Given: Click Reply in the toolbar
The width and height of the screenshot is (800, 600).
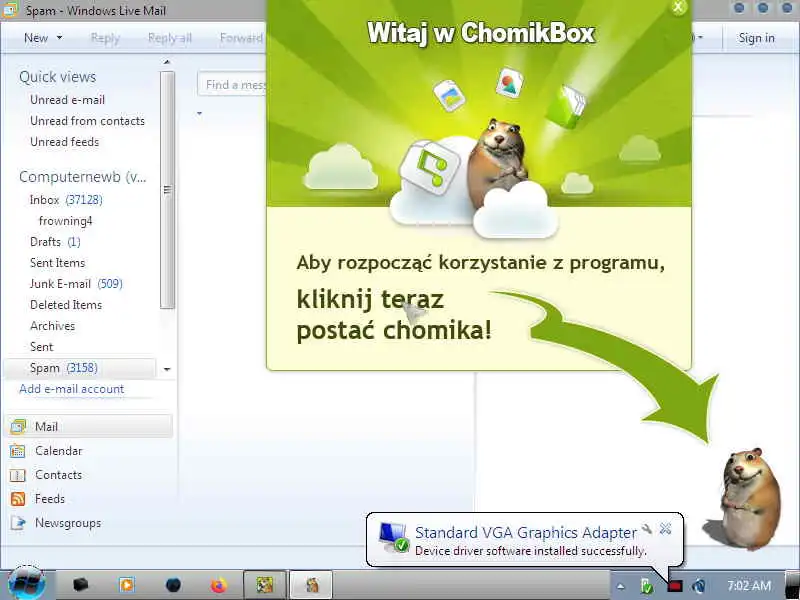Looking at the screenshot, I should 105,38.
